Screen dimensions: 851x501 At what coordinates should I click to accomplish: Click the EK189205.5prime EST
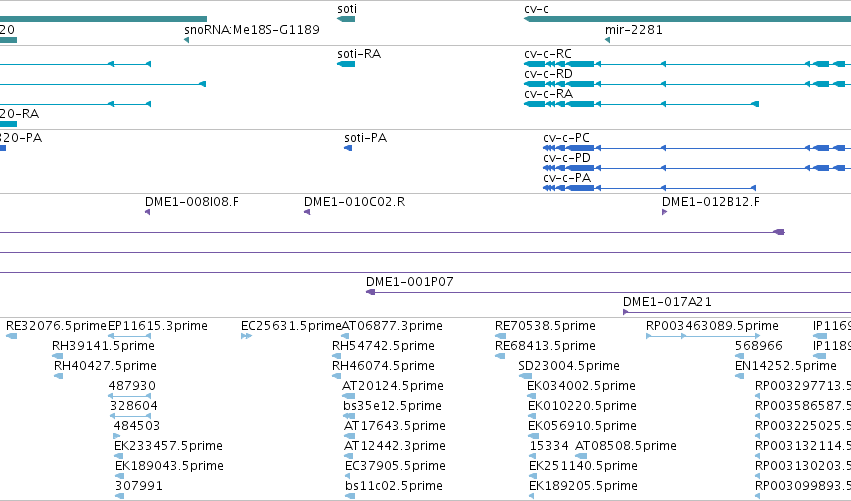click(532, 497)
